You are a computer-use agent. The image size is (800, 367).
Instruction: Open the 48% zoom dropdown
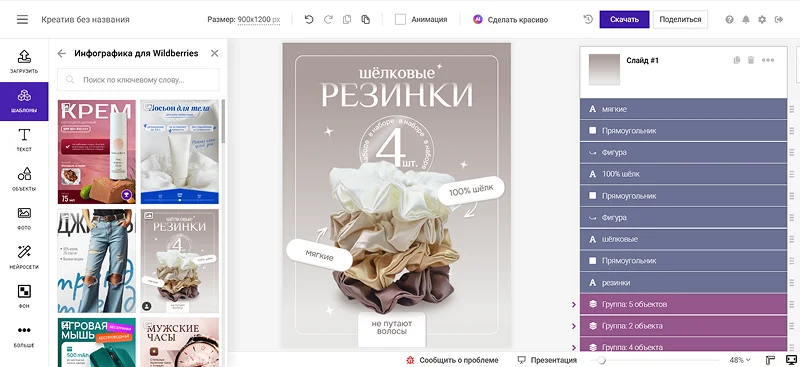click(x=740, y=360)
